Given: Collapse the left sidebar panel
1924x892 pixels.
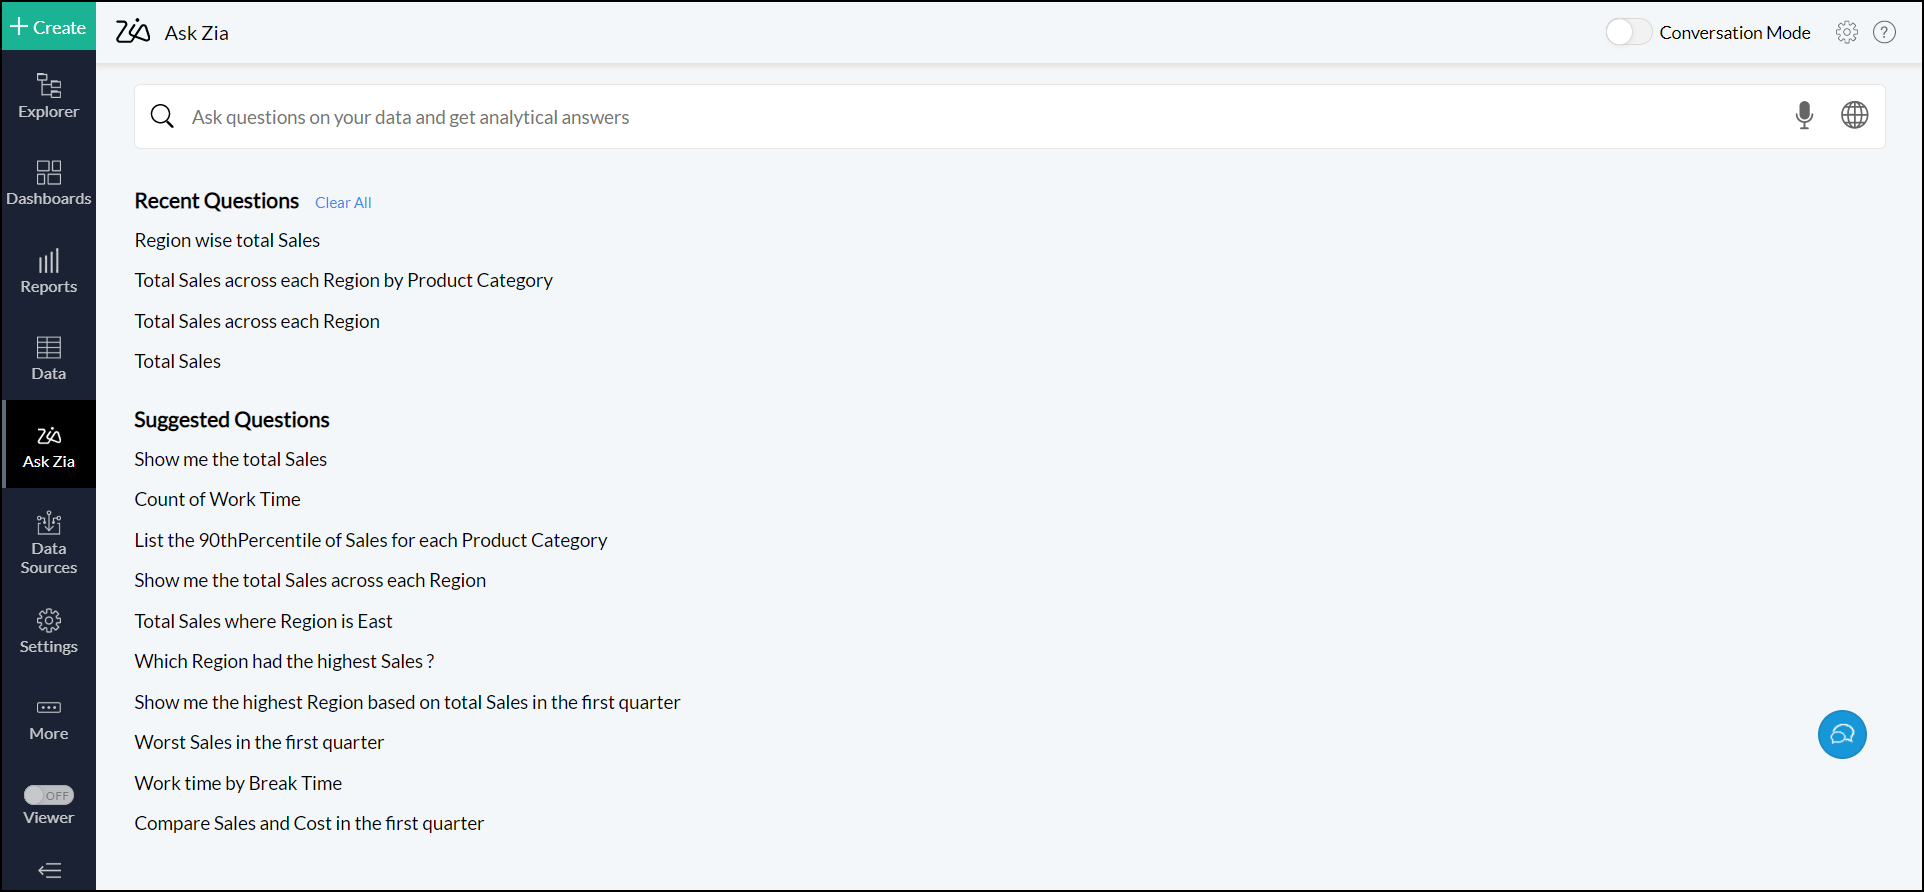Looking at the screenshot, I should tap(49, 870).
